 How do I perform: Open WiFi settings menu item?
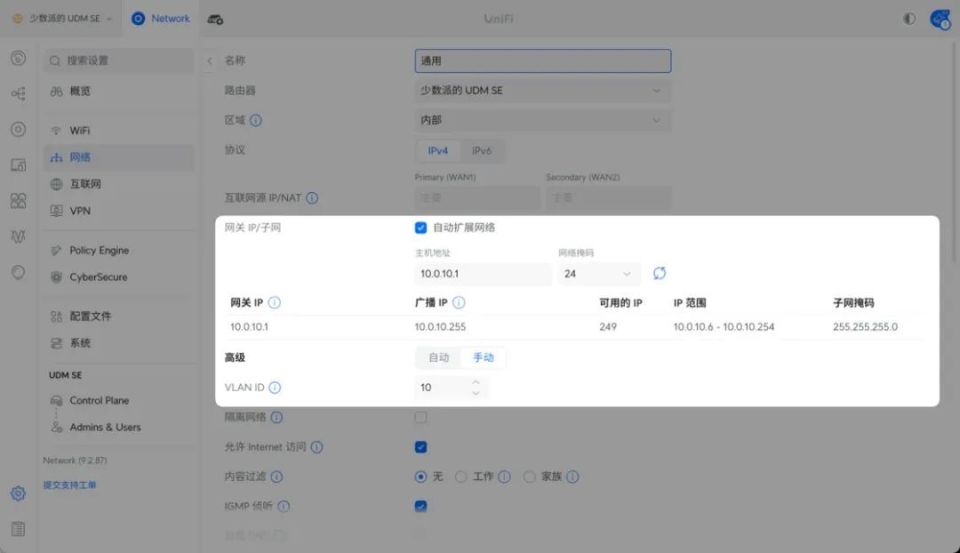coord(119,130)
